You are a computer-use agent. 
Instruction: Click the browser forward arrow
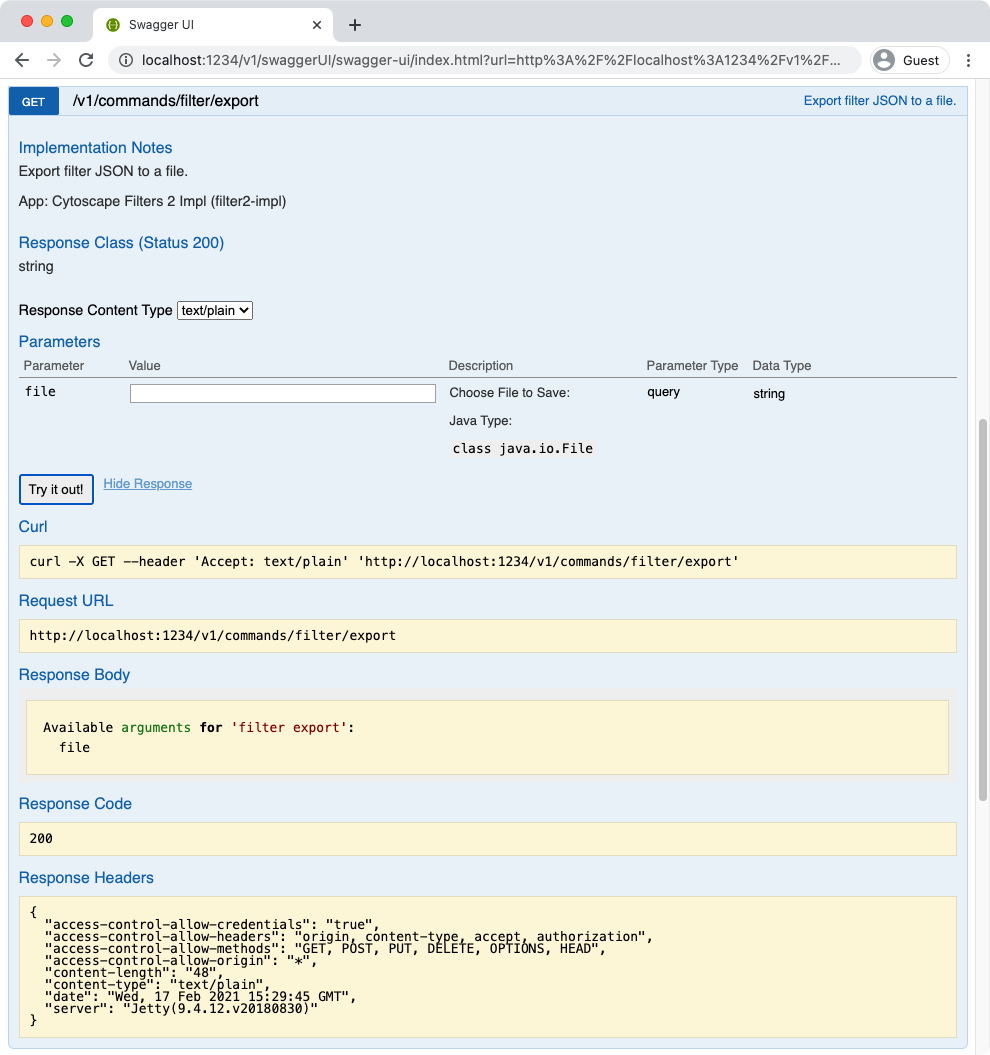point(54,60)
